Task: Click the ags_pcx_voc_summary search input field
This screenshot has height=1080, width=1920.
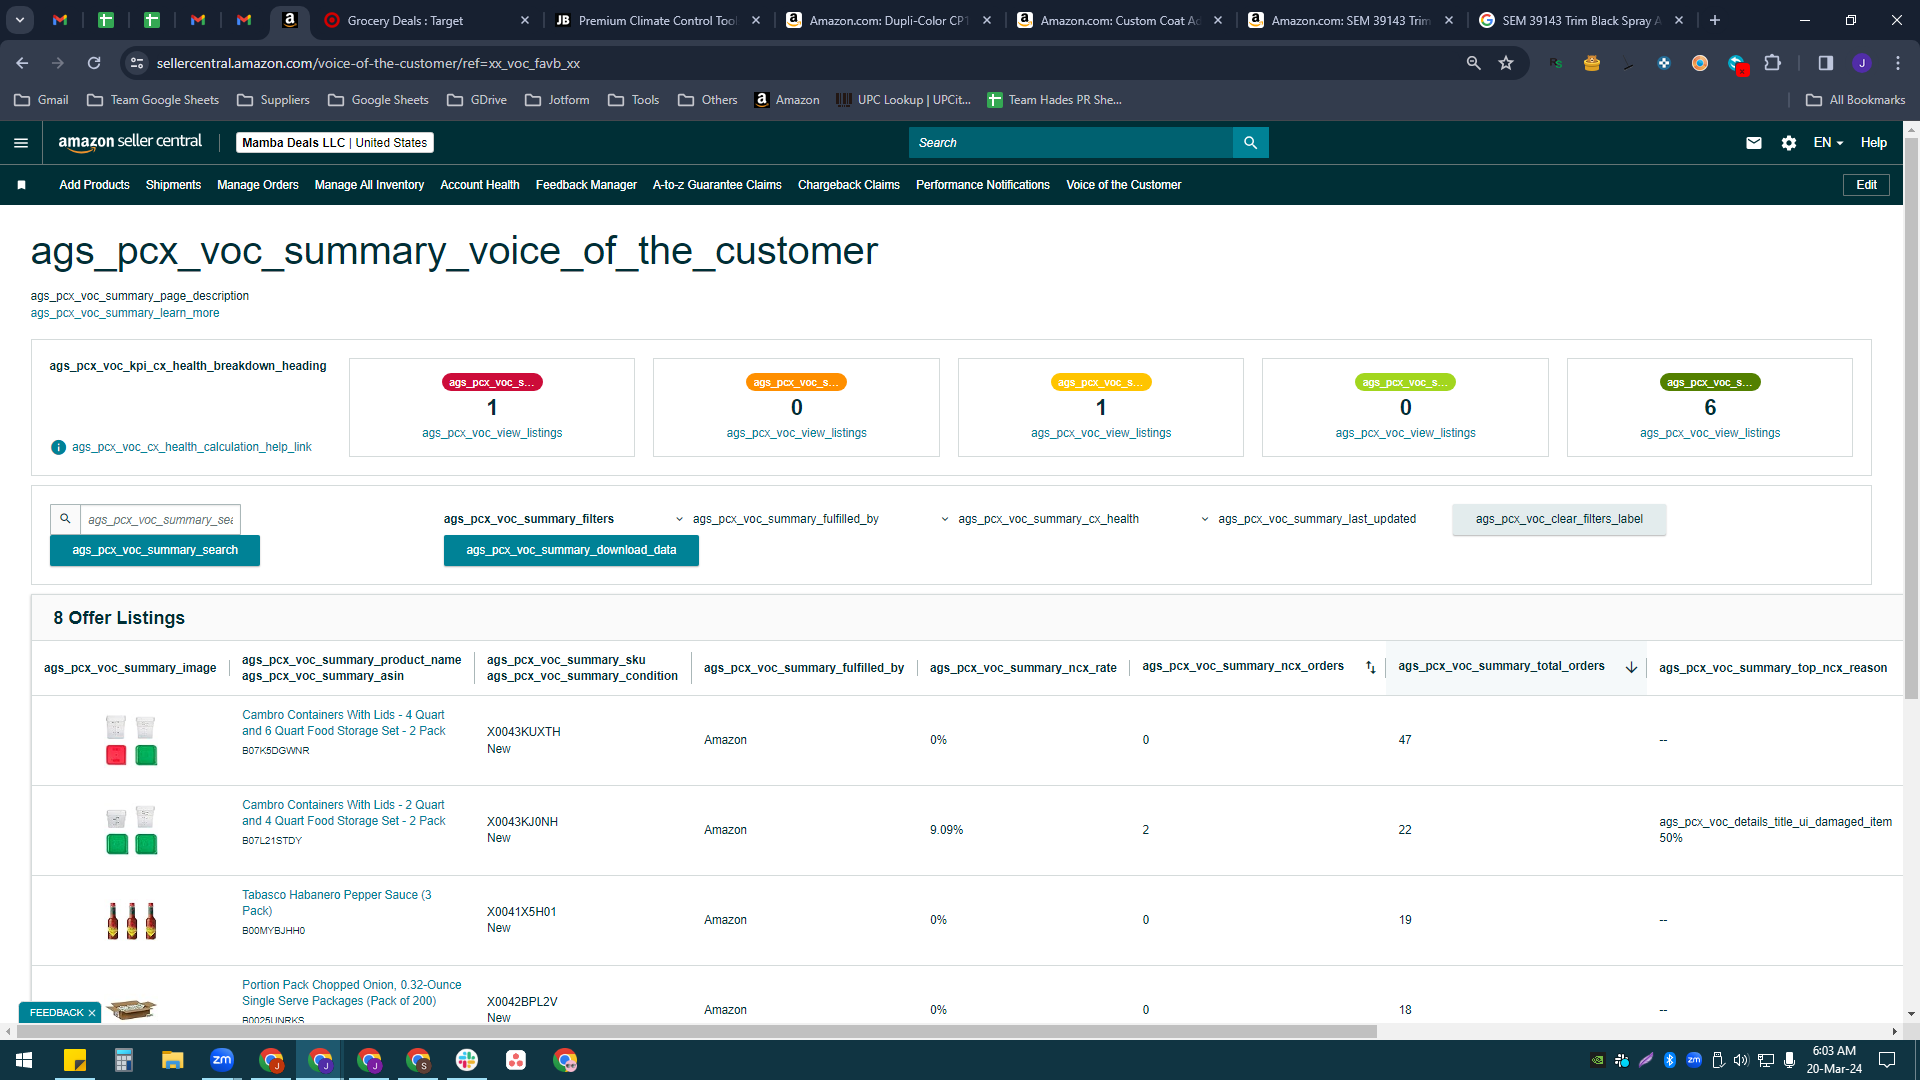Action: click(x=160, y=519)
